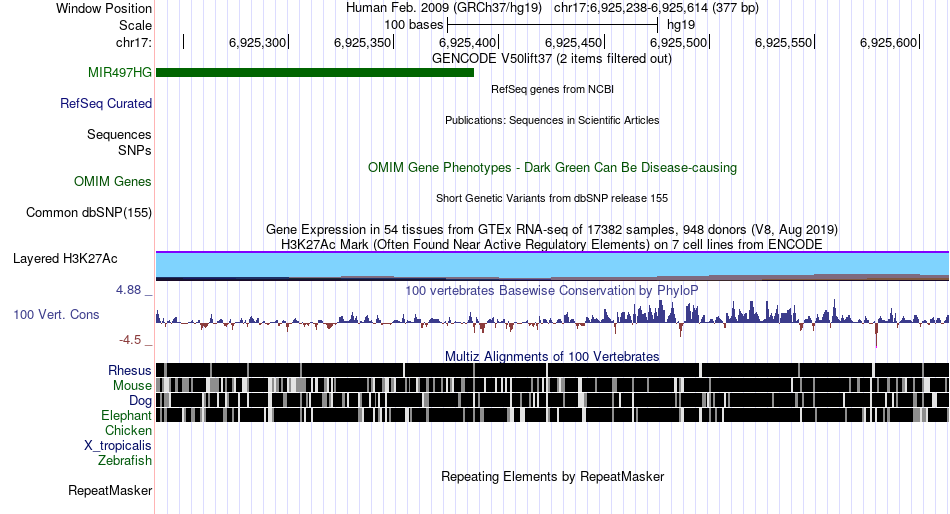Click the Zebrafish alignment label
This screenshot has height=514, width=950.
click(x=125, y=461)
